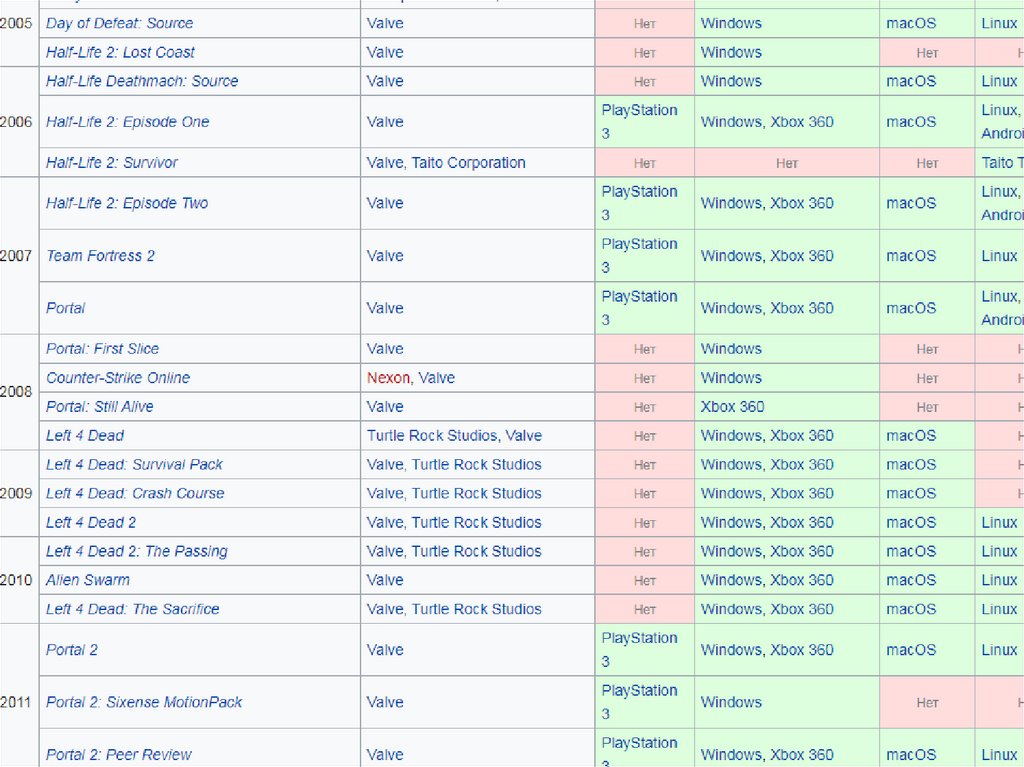Open Valve link in Counter-Strike Online row

point(436,378)
